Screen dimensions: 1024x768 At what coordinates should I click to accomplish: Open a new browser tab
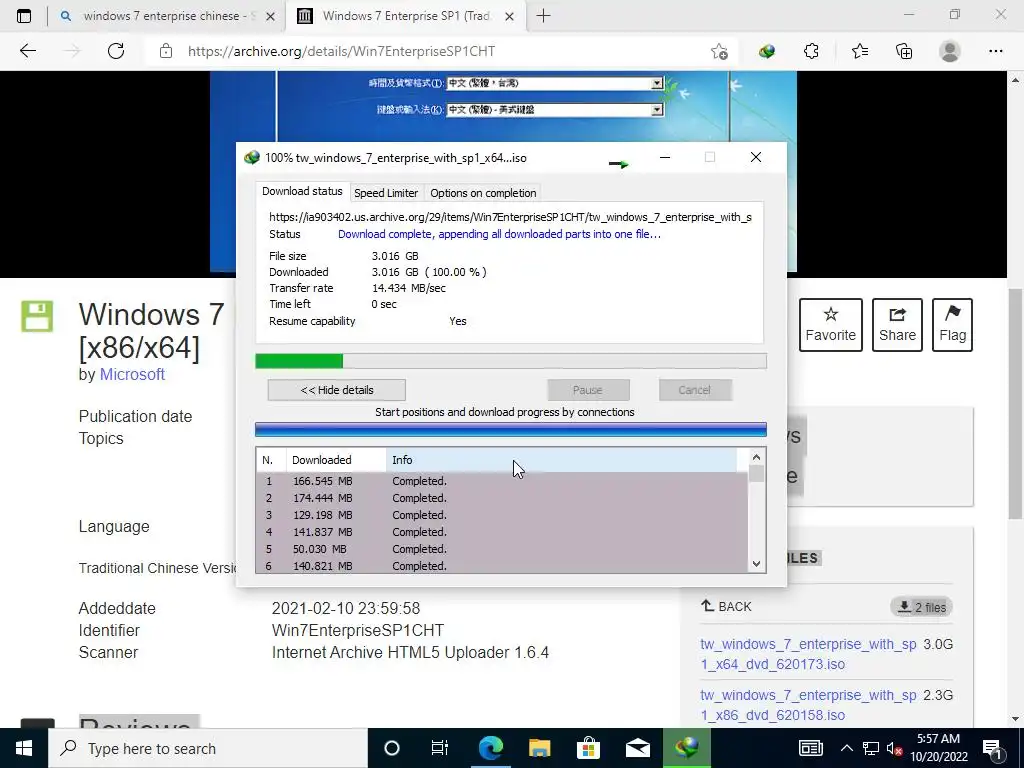click(x=543, y=16)
